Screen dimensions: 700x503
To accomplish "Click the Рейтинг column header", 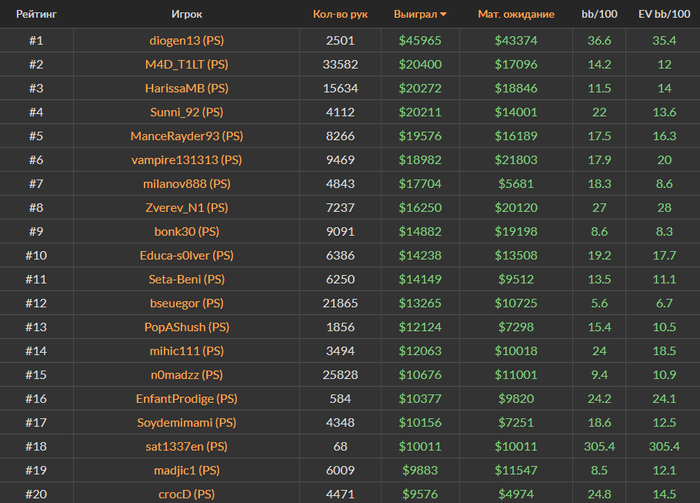I will tap(36, 14).
